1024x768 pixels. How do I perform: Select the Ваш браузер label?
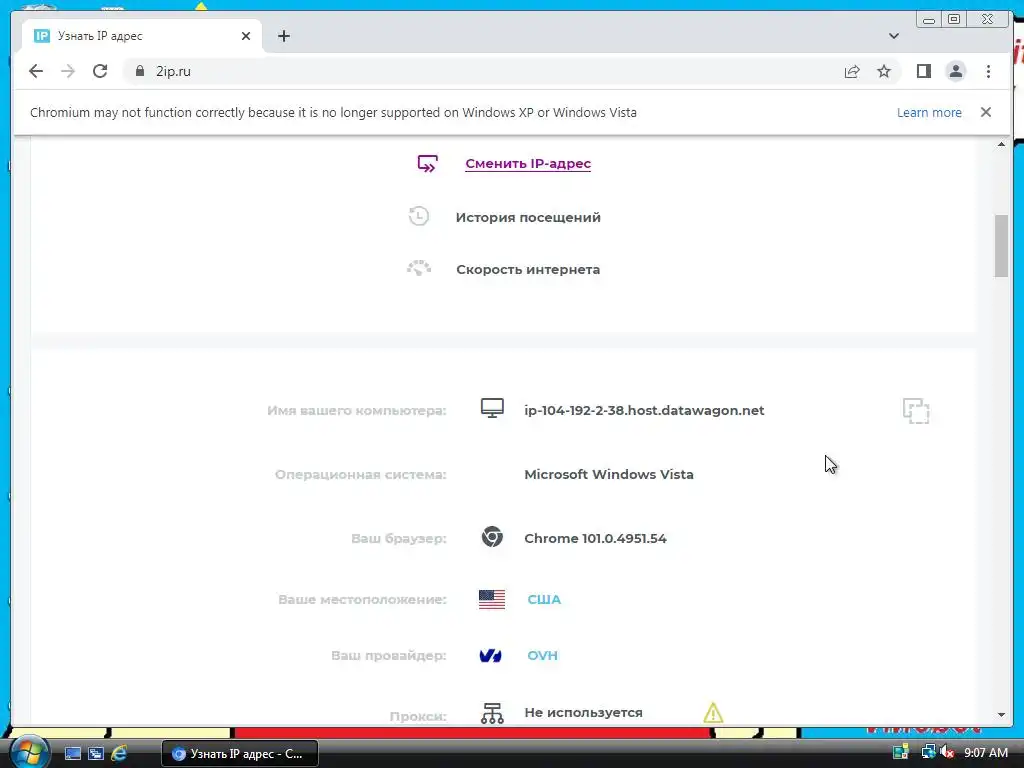[398, 539]
